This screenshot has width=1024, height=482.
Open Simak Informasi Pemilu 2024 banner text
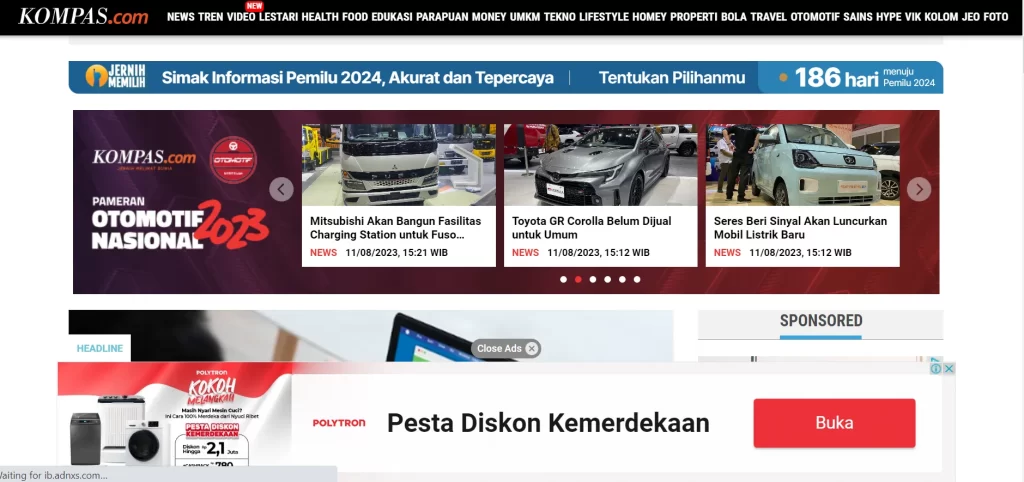357,78
